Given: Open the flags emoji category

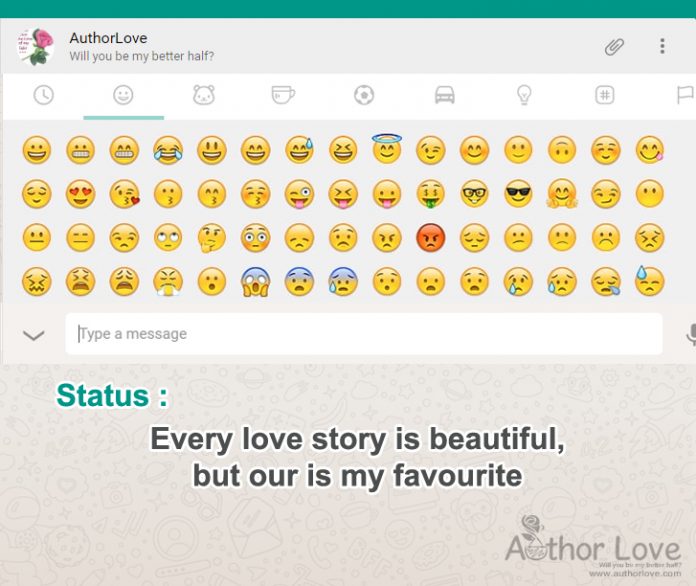Looking at the screenshot, I should pos(685,95).
